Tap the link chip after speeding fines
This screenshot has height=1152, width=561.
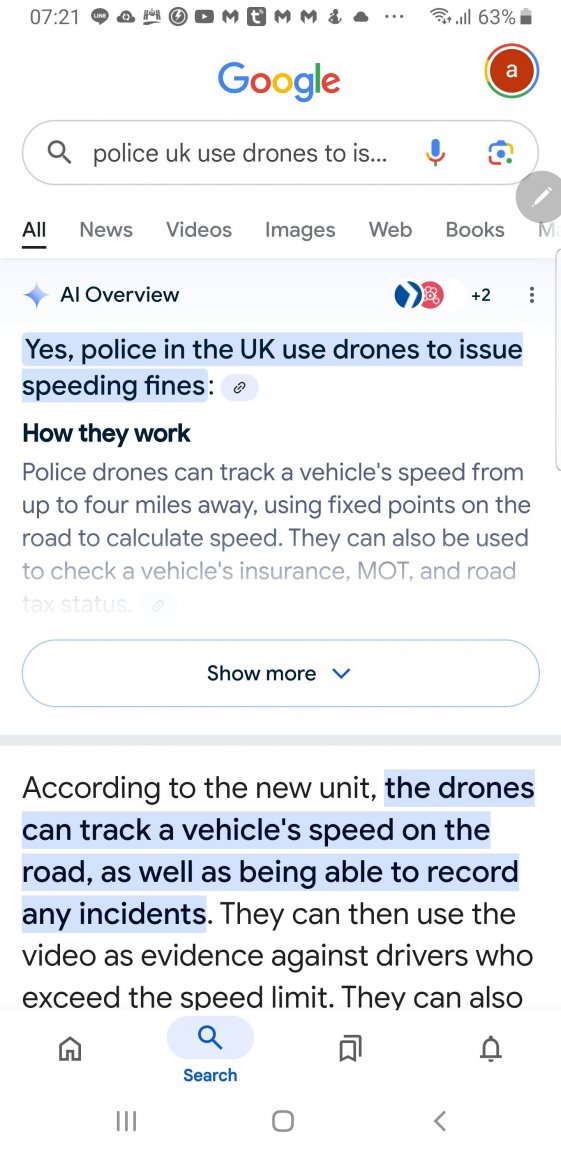tap(239, 389)
